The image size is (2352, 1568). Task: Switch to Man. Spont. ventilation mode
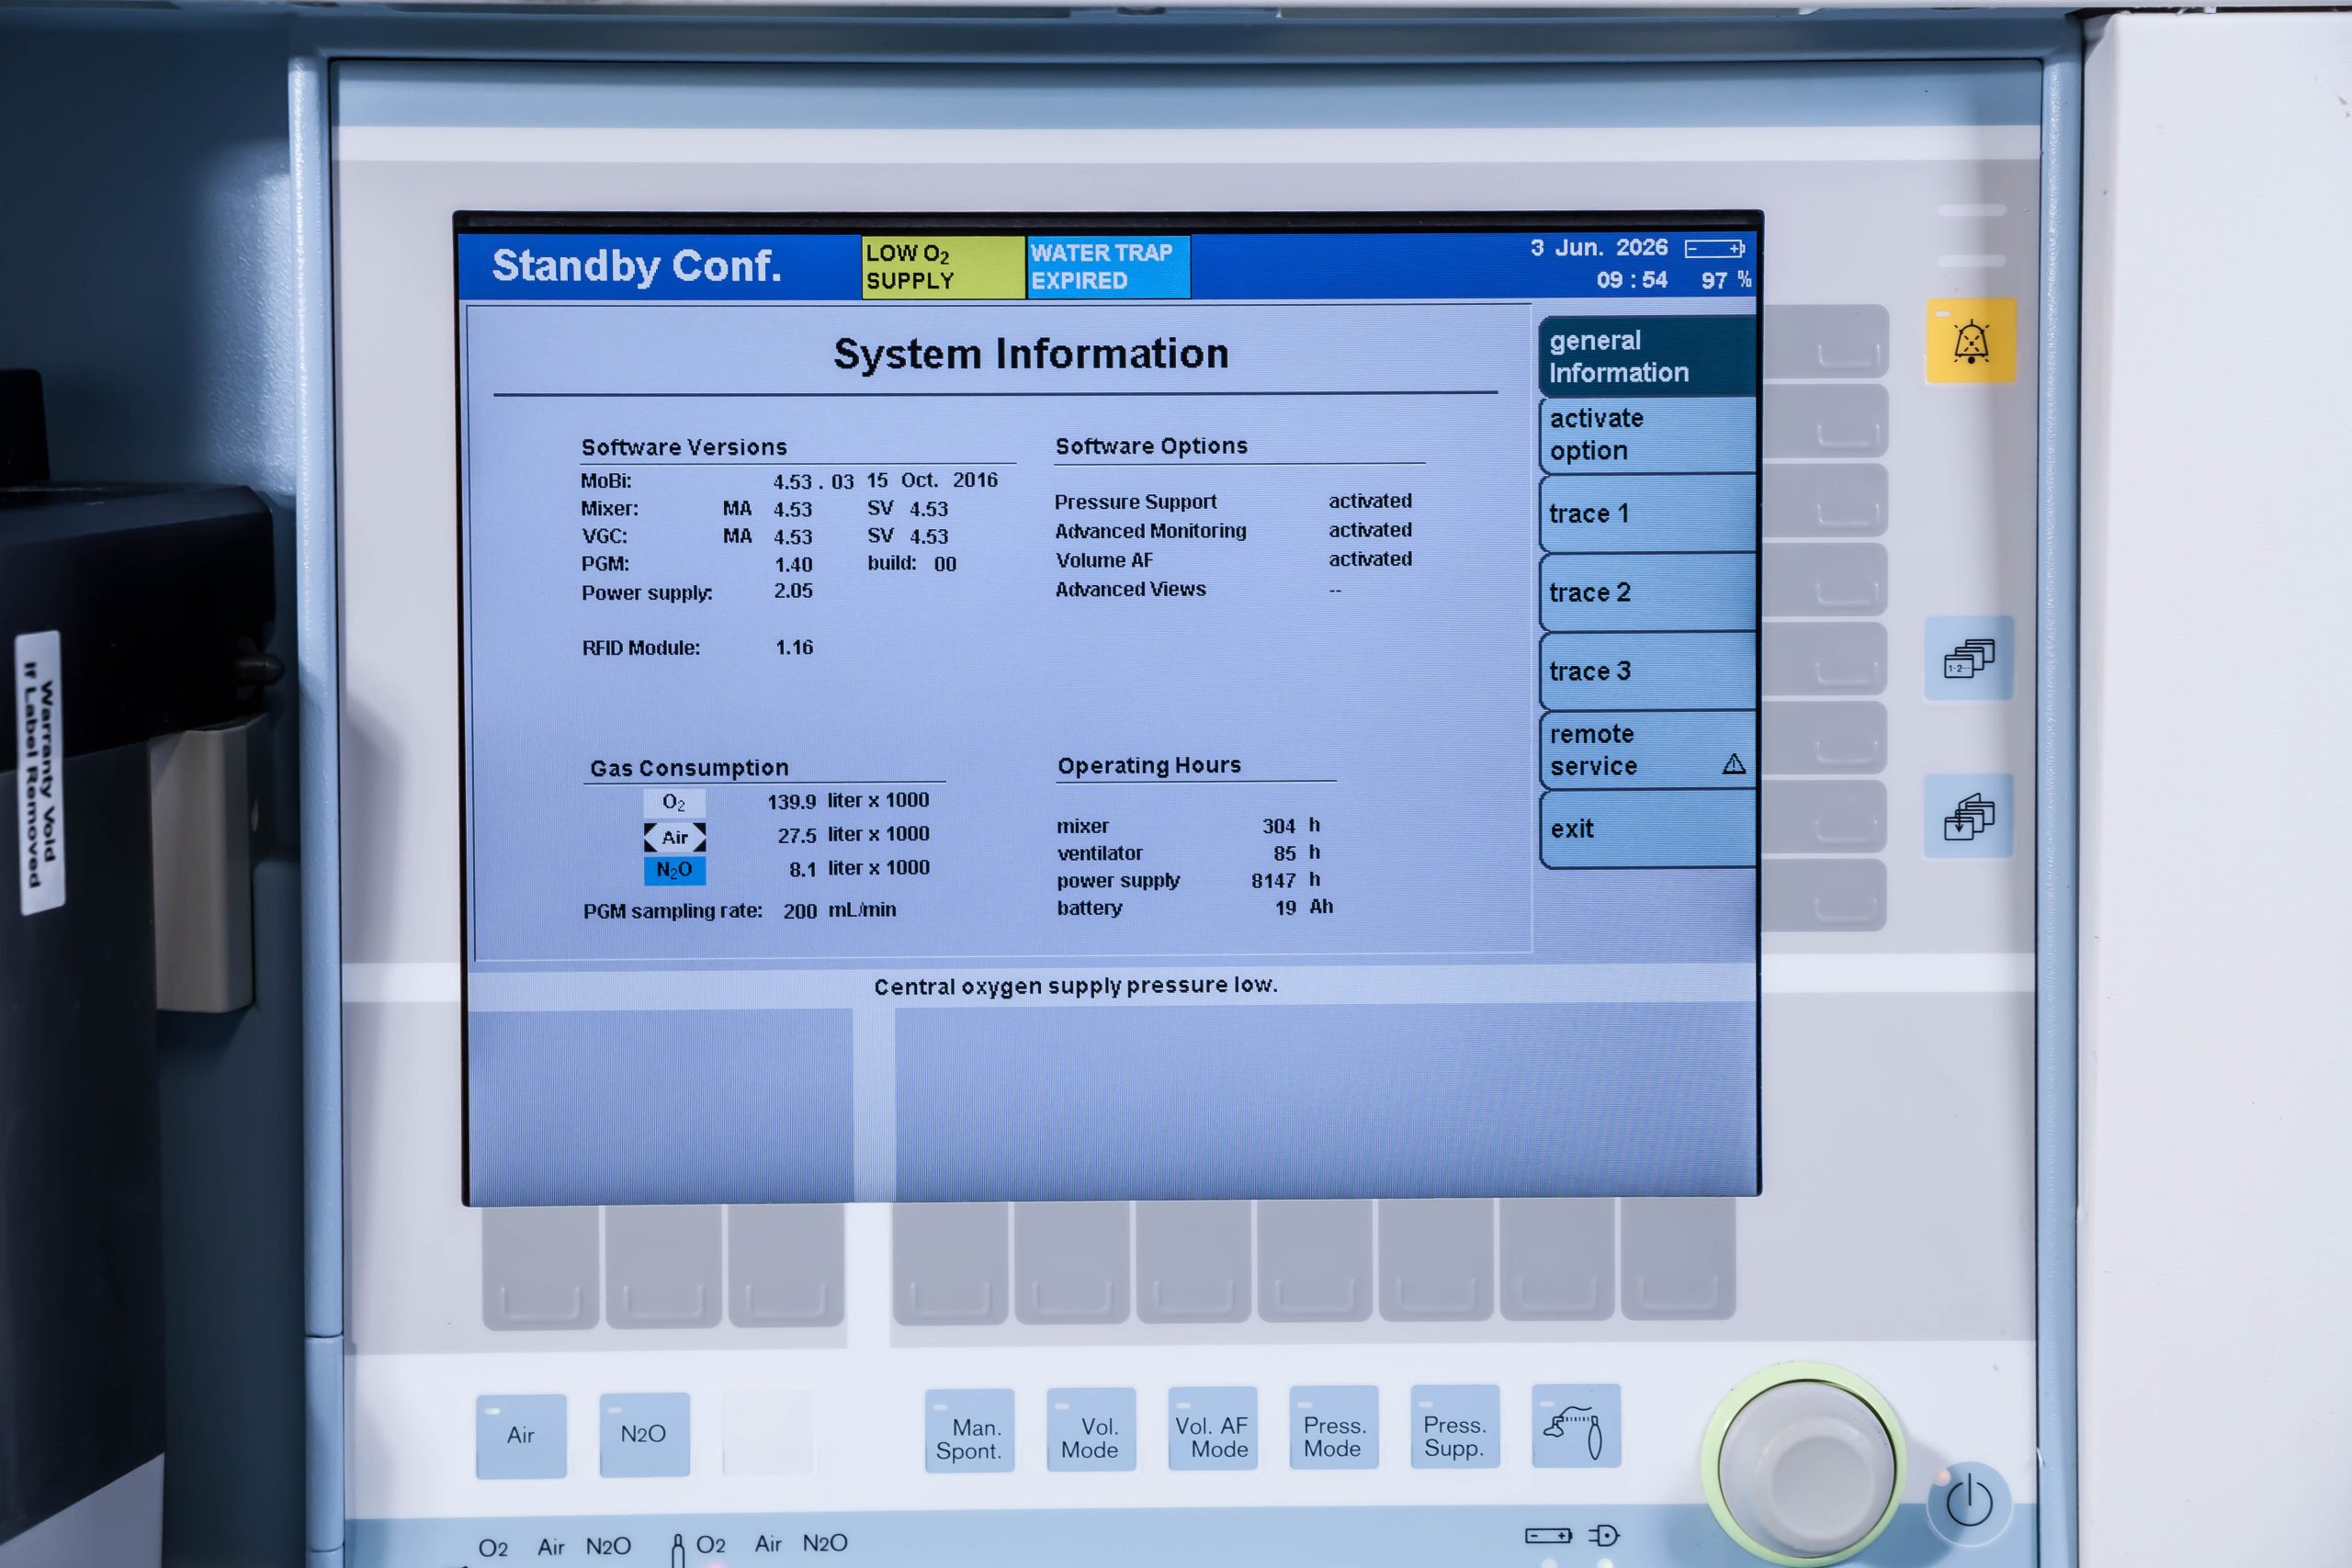coord(969,1430)
